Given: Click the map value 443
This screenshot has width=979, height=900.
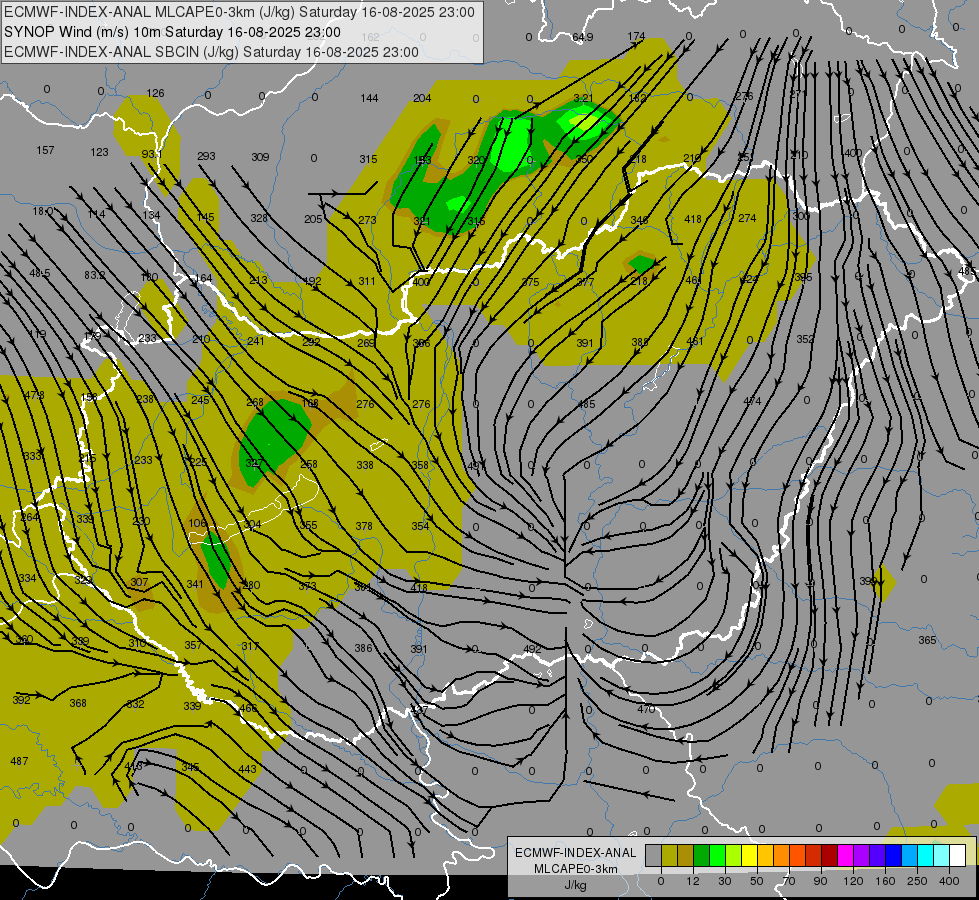Looking at the screenshot, I should pos(247,769).
